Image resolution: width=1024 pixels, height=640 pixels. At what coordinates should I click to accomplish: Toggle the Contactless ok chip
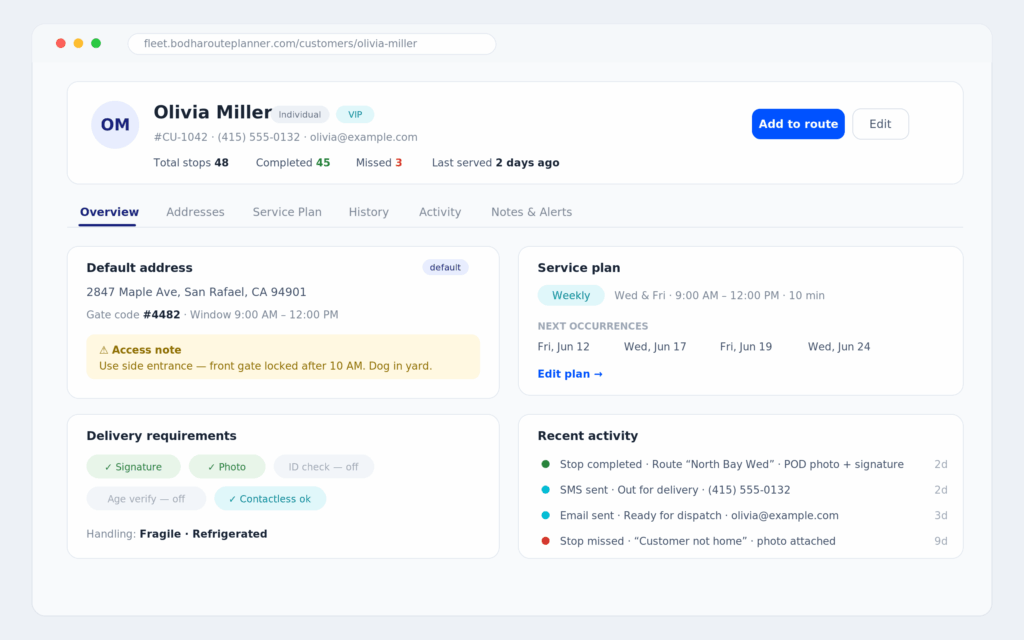click(270, 499)
